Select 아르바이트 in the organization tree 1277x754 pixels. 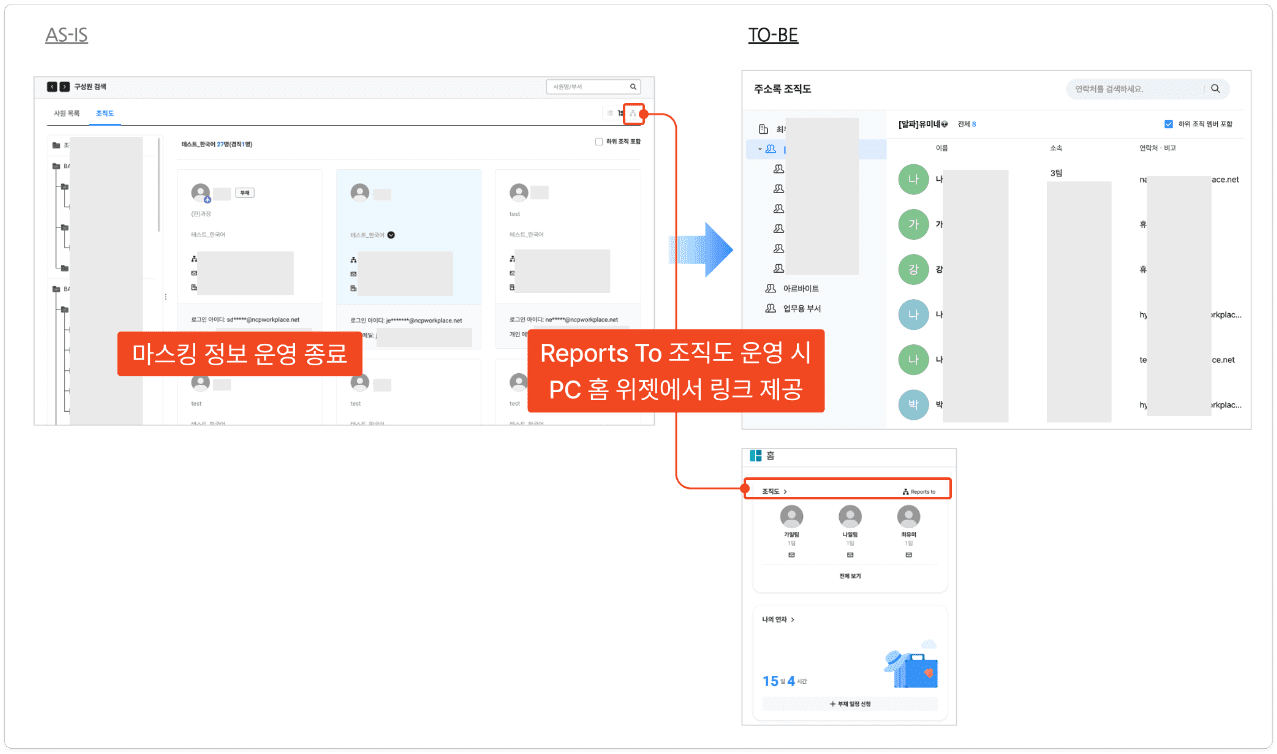(x=800, y=289)
